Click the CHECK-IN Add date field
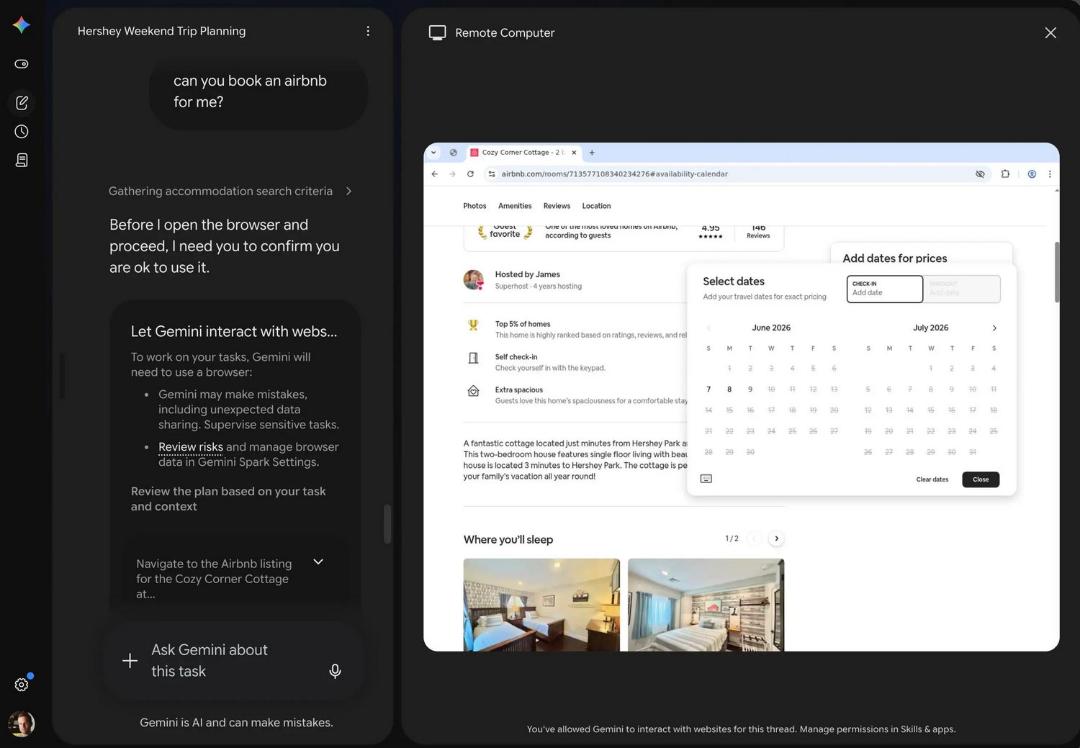 [x=884, y=289]
